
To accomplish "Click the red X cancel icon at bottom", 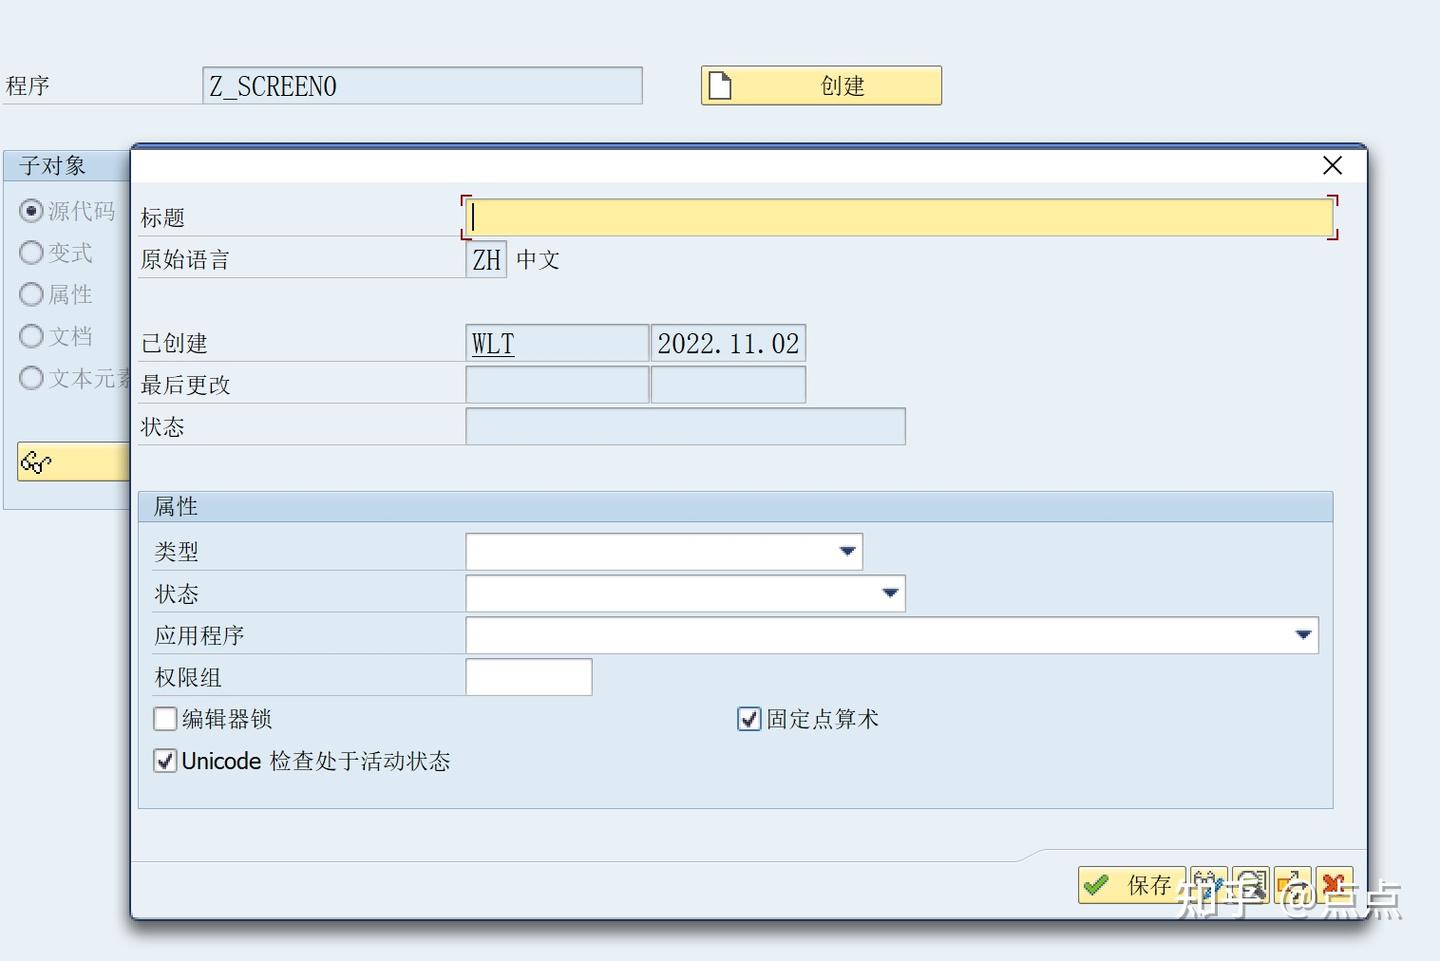I will tap(1335, 885).
